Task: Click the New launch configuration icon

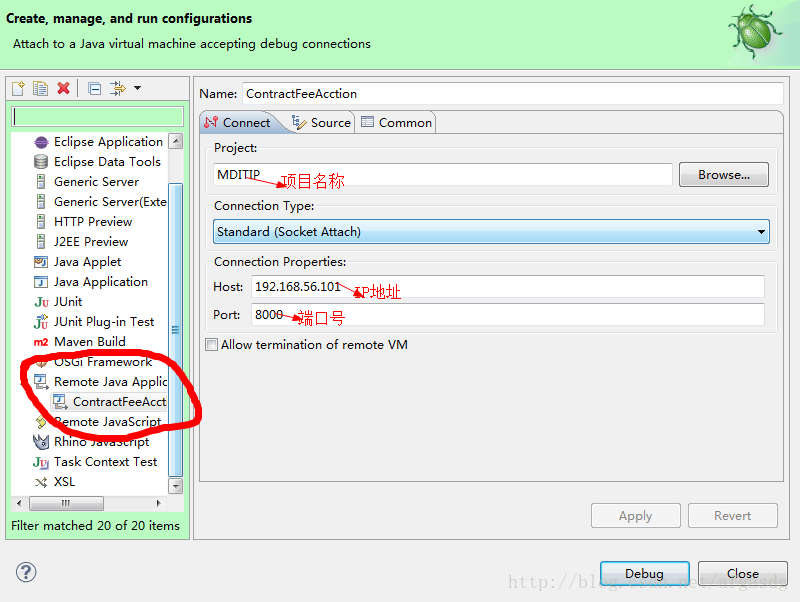Action: click(18, 88)
